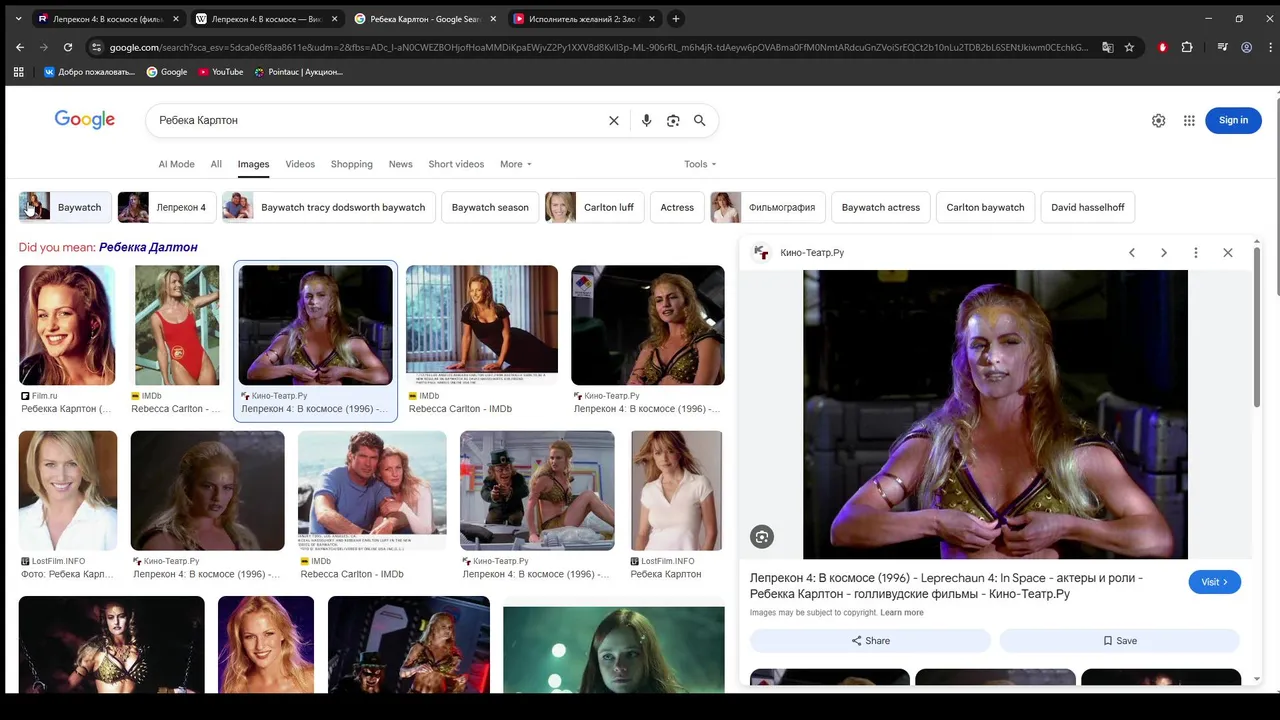
Task: Switch to News results tab
Action: click(x=401, y=164)
